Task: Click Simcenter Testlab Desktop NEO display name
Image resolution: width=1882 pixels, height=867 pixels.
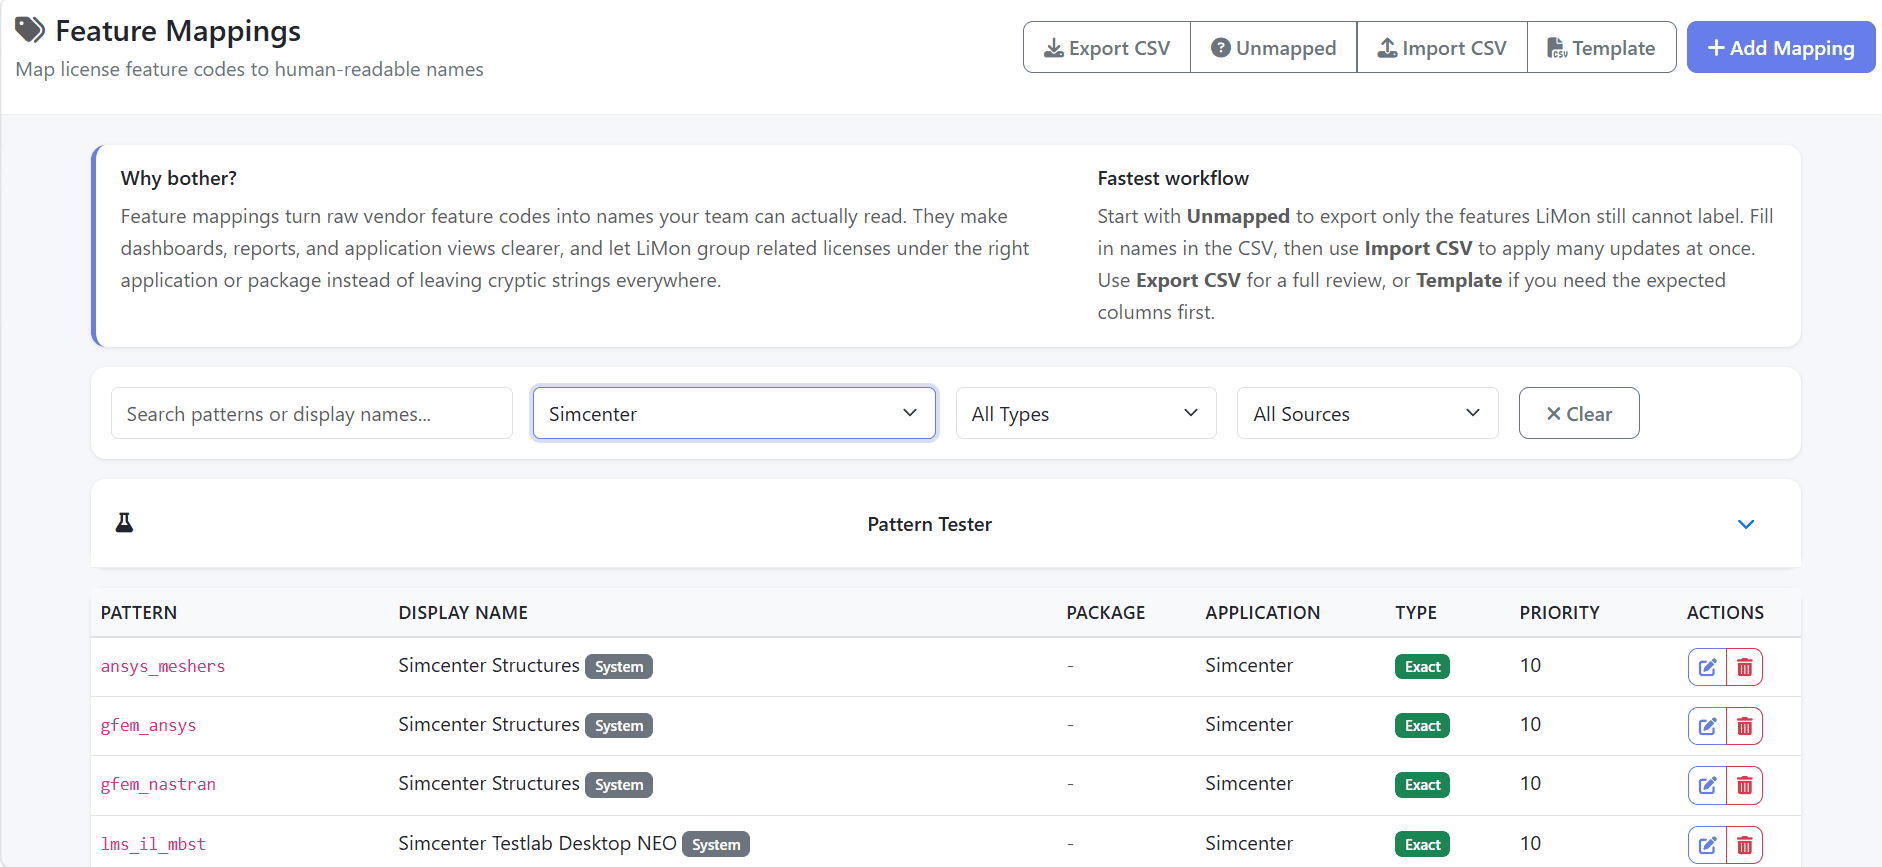Action: click(x=537, y=843)
